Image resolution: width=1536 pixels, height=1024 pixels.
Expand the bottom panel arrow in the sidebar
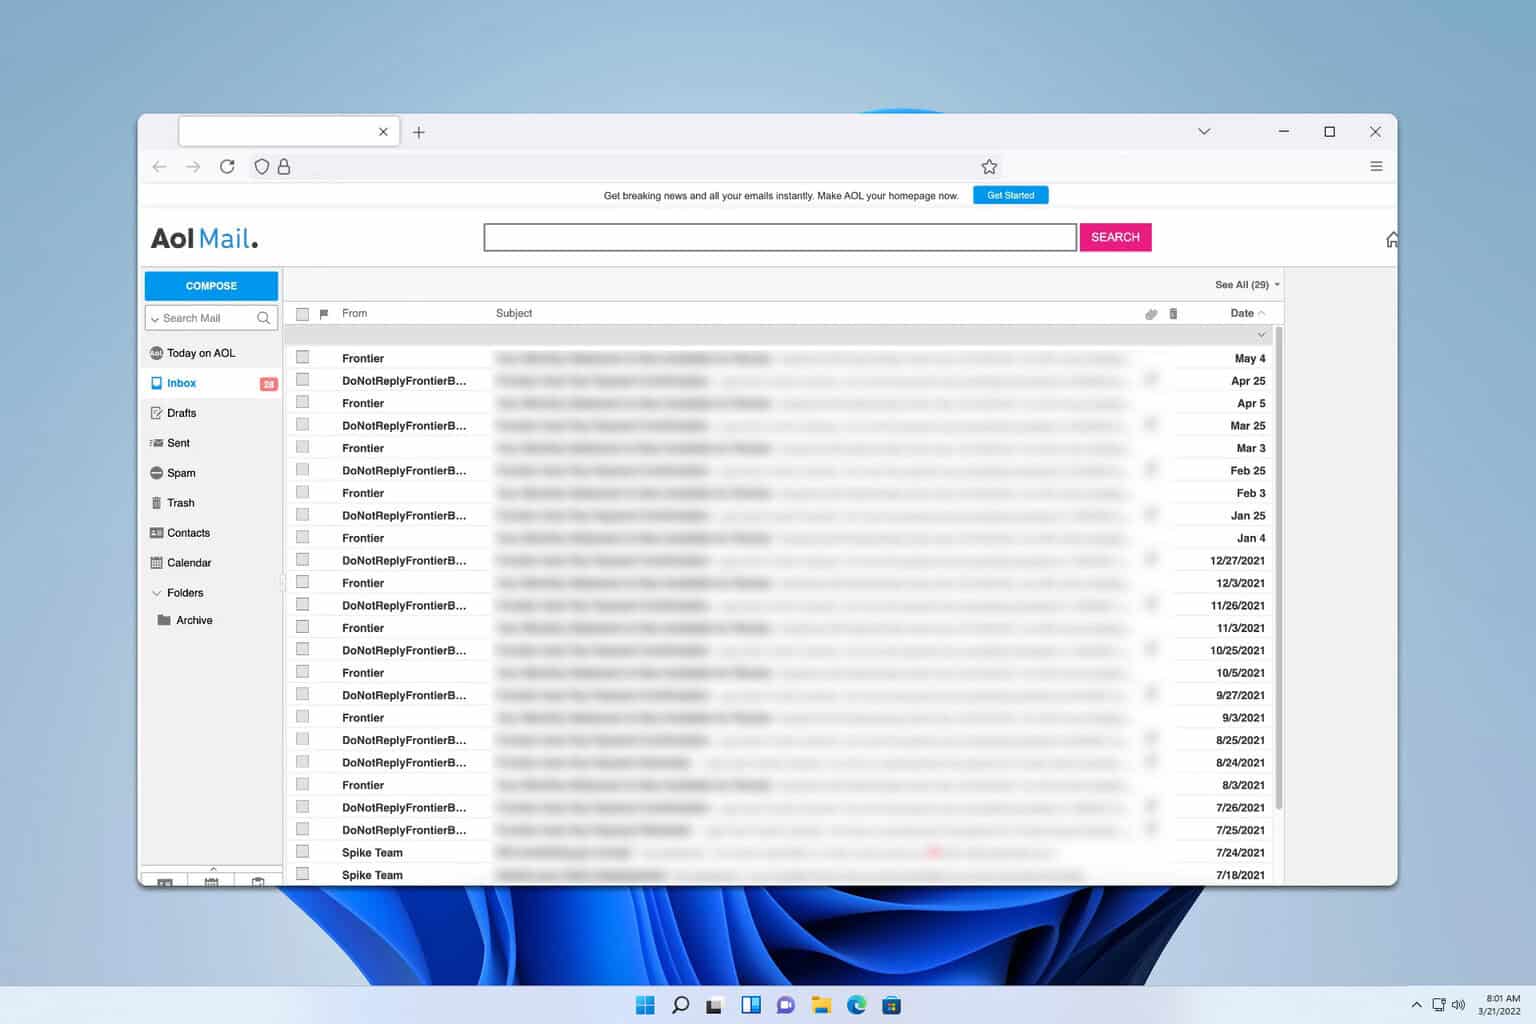click(212, 869)
